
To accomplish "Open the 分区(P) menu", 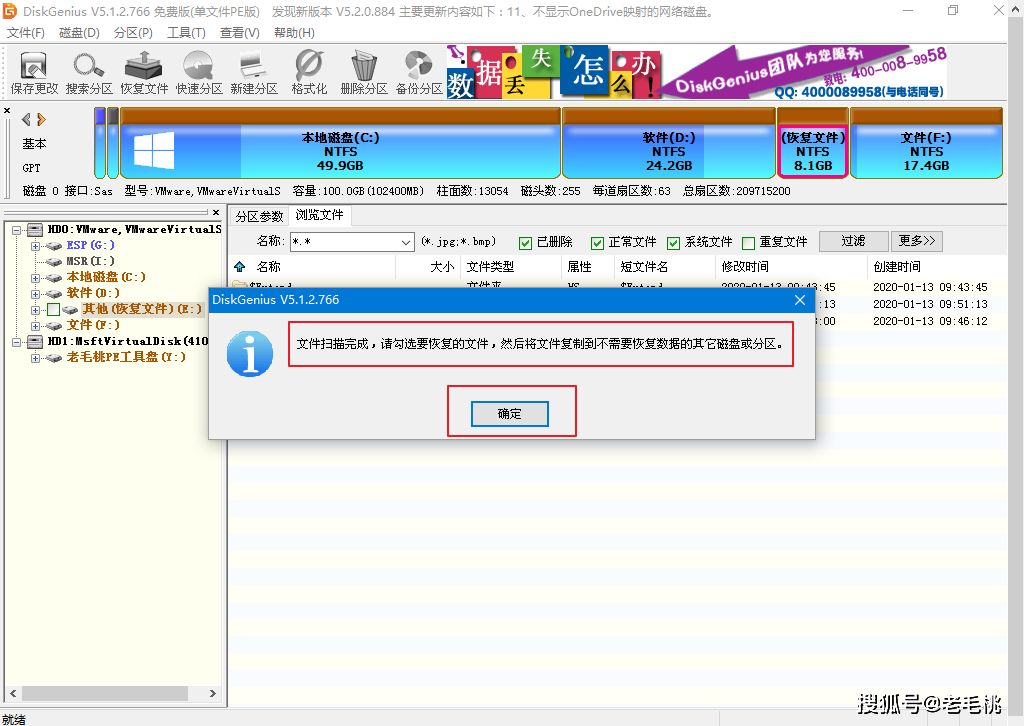I will [x=133, y=33].
